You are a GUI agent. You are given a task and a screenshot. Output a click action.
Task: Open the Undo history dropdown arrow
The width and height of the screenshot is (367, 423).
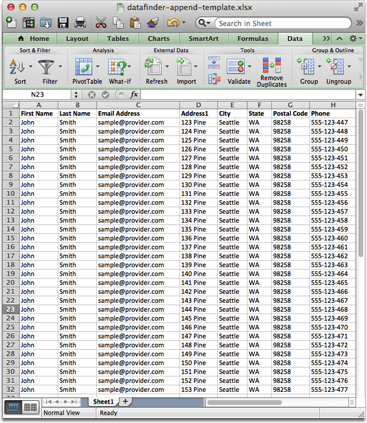pos(184,23)
